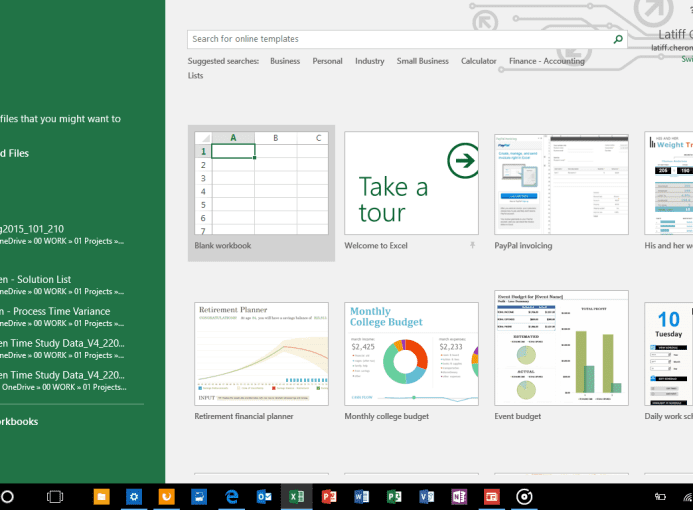The image size is (693, 510).
Task: Click the battery icon in system tray
Action: [x=660, y=497]
